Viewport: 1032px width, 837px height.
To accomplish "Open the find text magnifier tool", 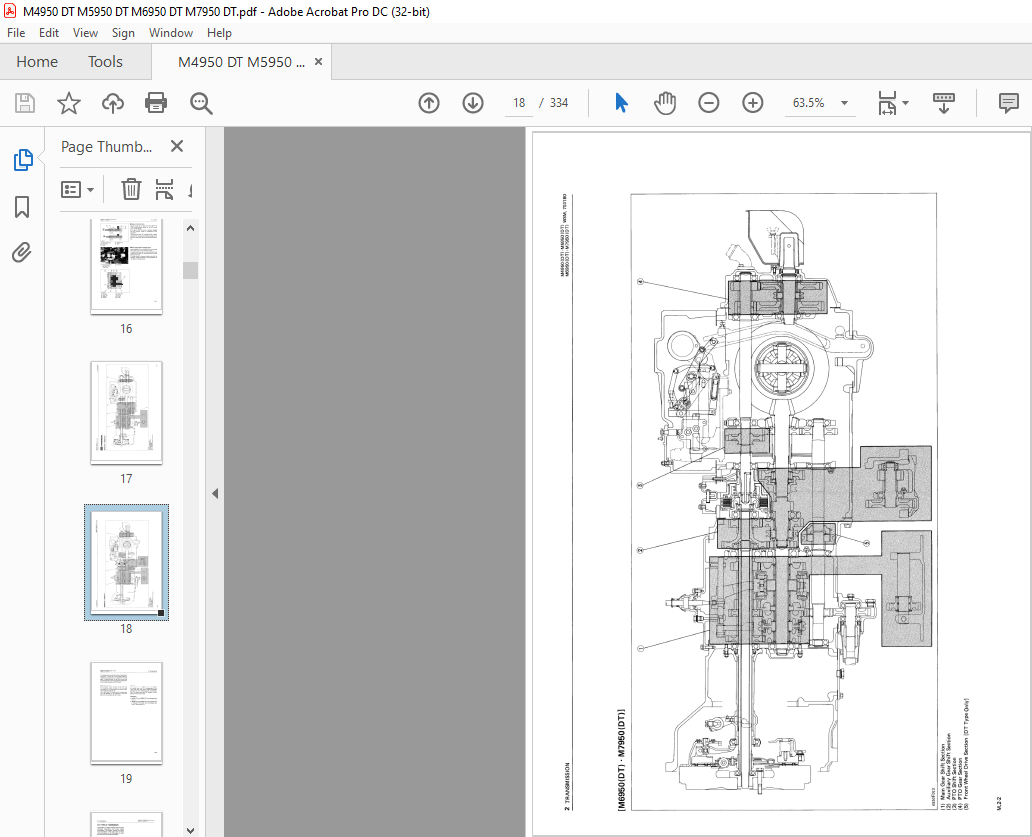I will (201, 103).
